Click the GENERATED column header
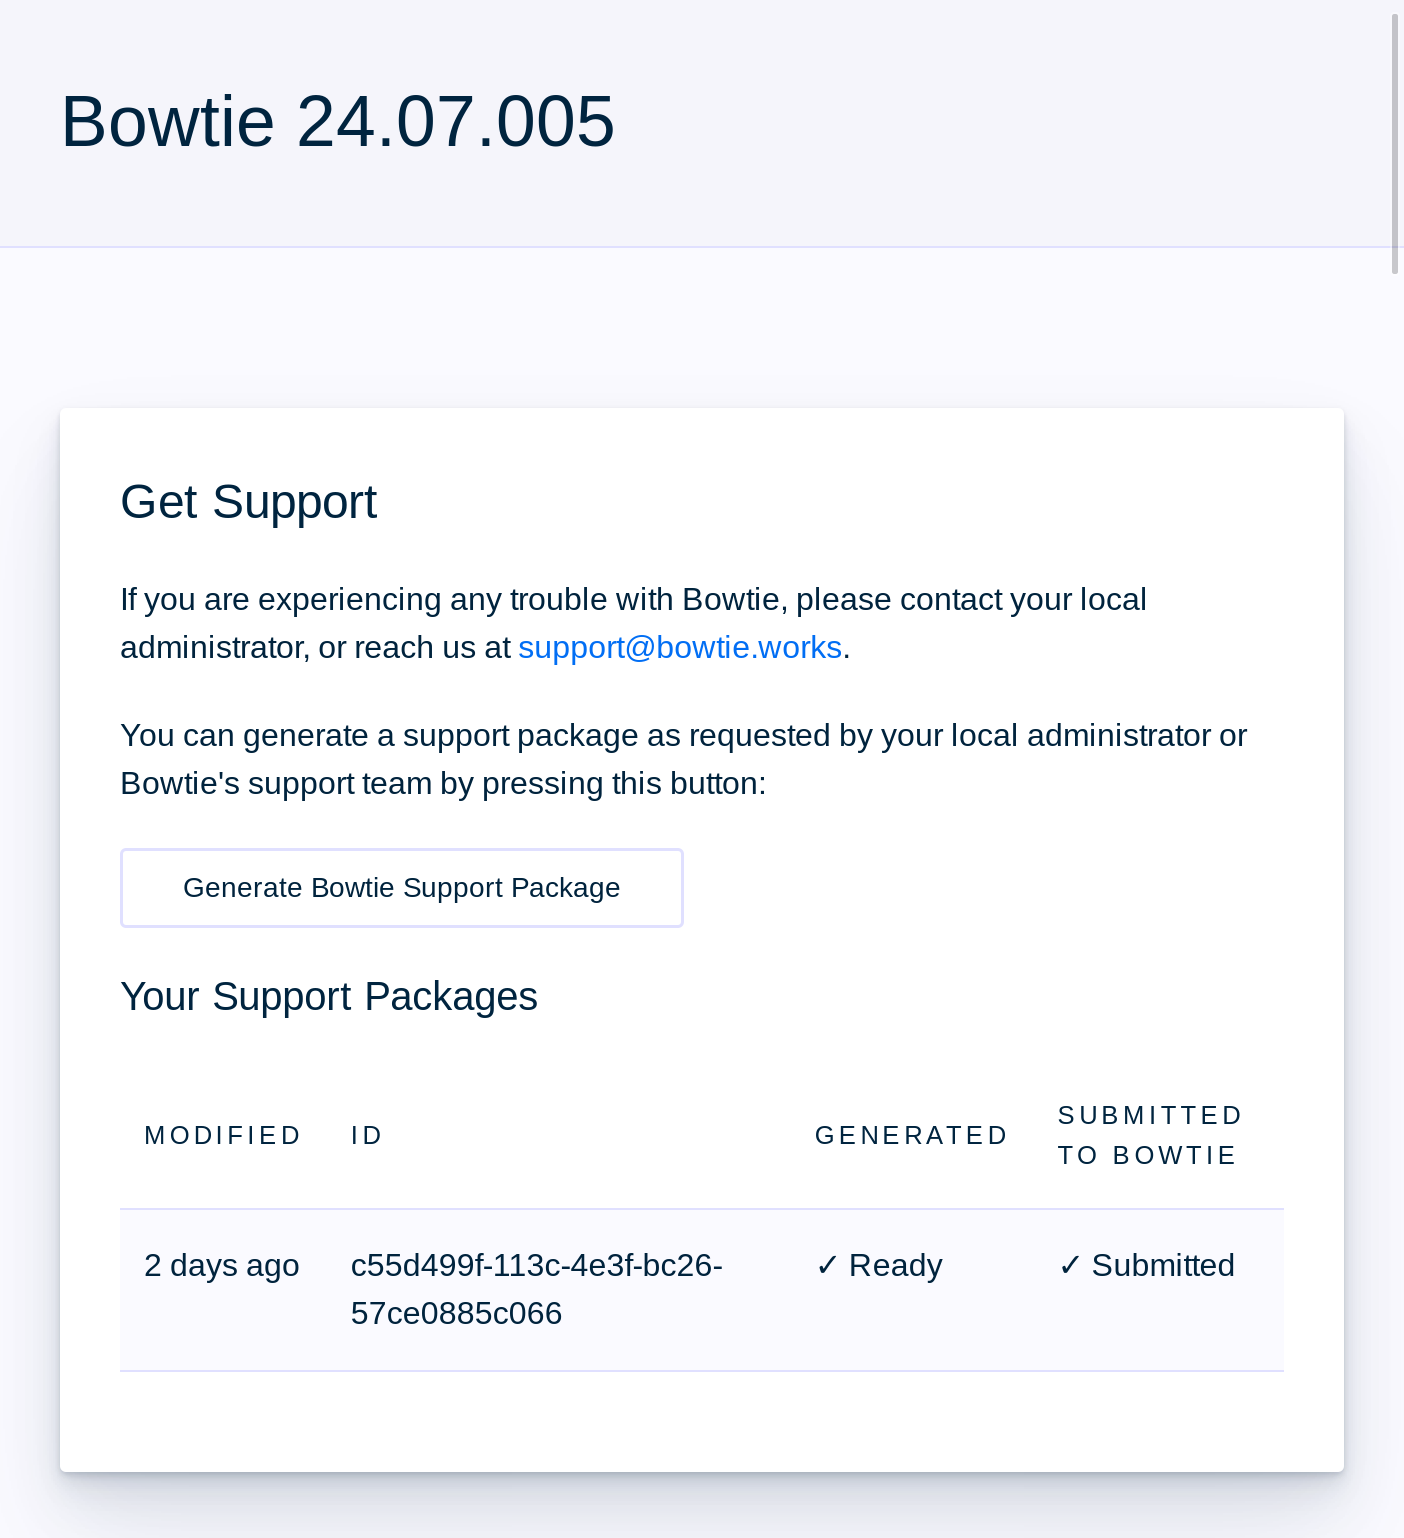The height and width of the screenshot is (1538, 1404). (x=912, y=1136)
